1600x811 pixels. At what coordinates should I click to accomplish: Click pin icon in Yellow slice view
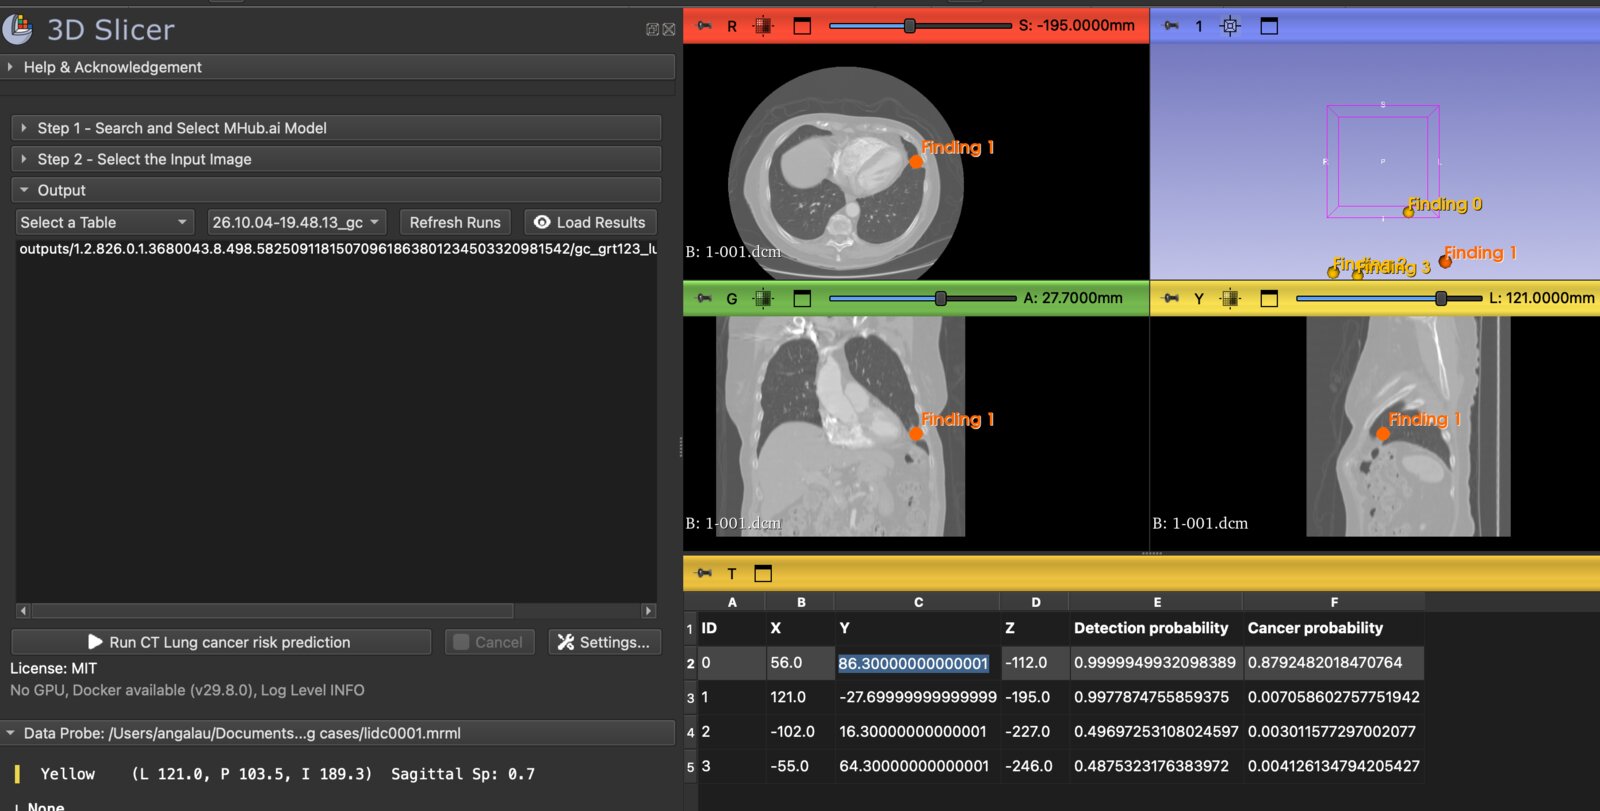click(1171, 298)
